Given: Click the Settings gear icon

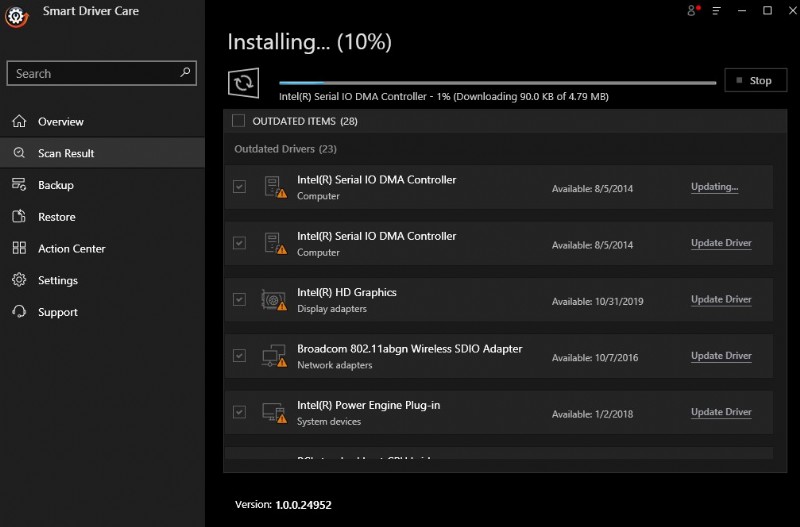Looking at the screenshot, I should click(19, 280).
